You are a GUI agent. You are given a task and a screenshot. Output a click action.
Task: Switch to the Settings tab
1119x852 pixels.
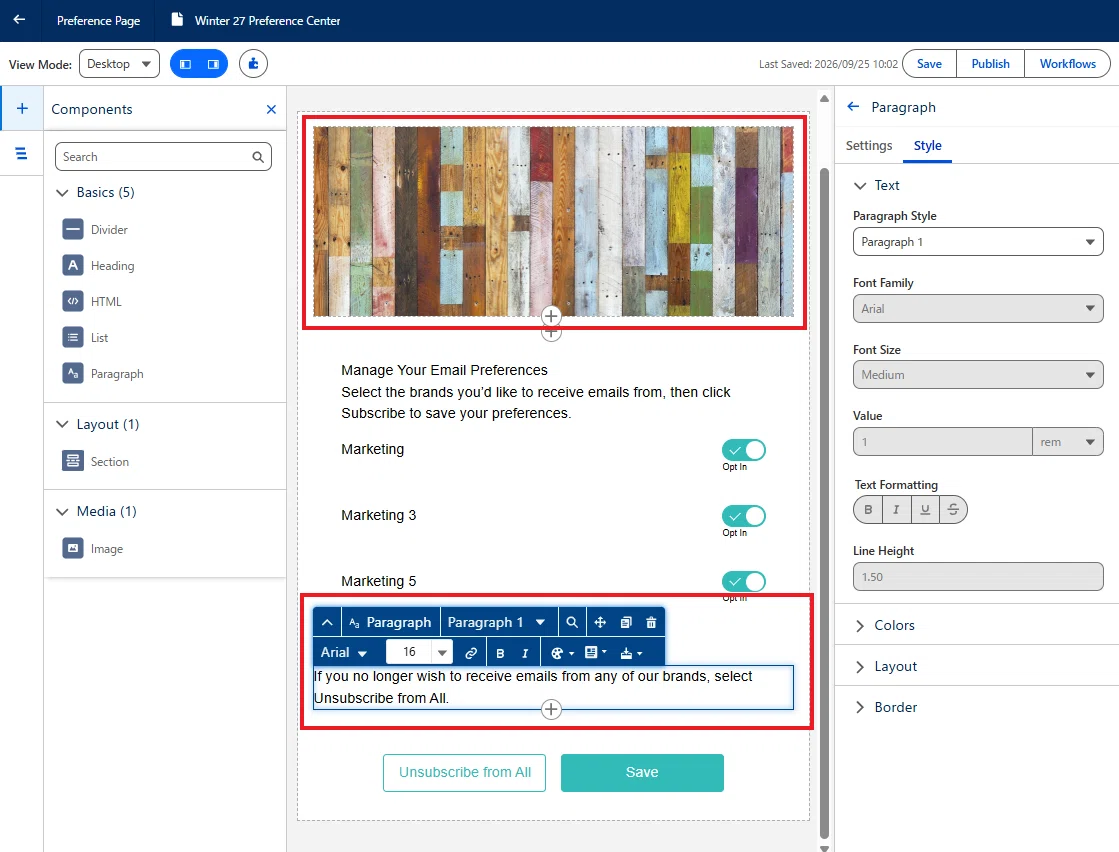coord(869,146)
